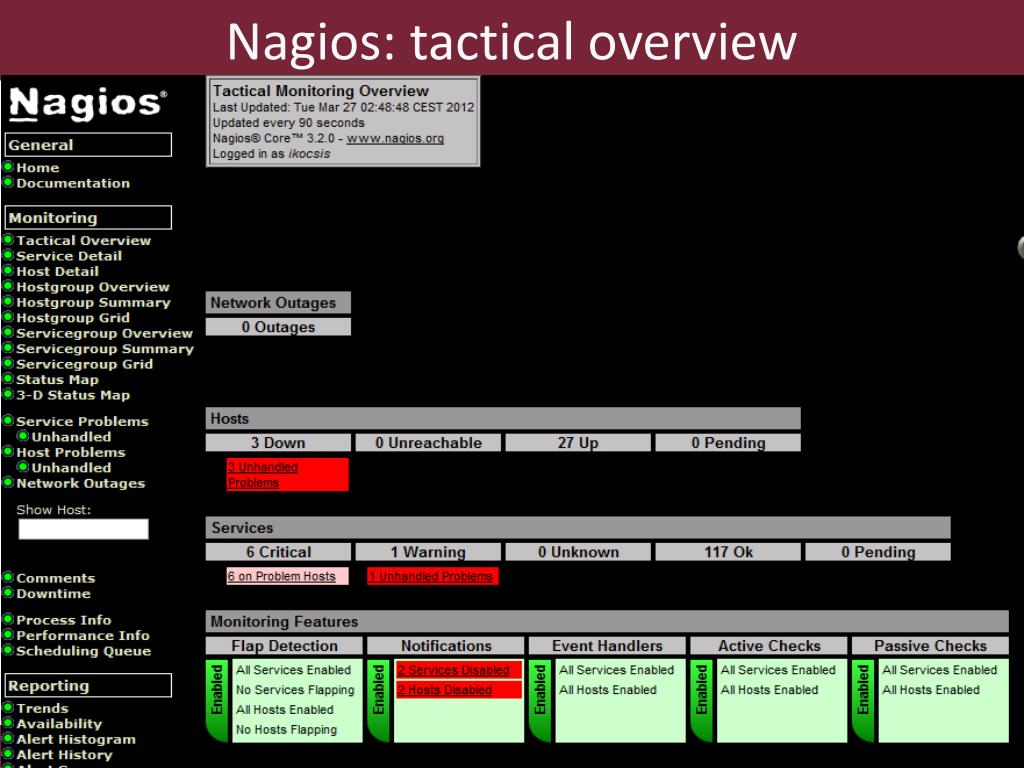The height and width of the screenshot is (768, 1024).
Task: Open the Host Detail page
Action: pos(57,272)
